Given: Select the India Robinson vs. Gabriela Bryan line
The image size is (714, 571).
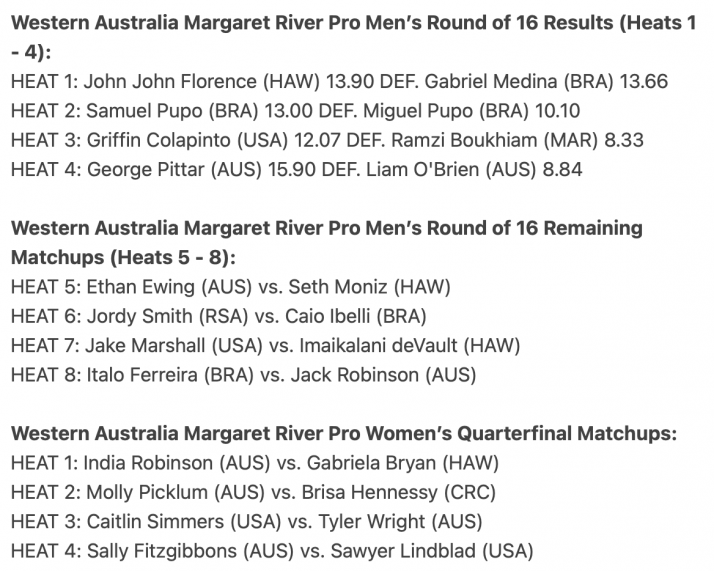Looking at the screenshot, I should [255, 463].
